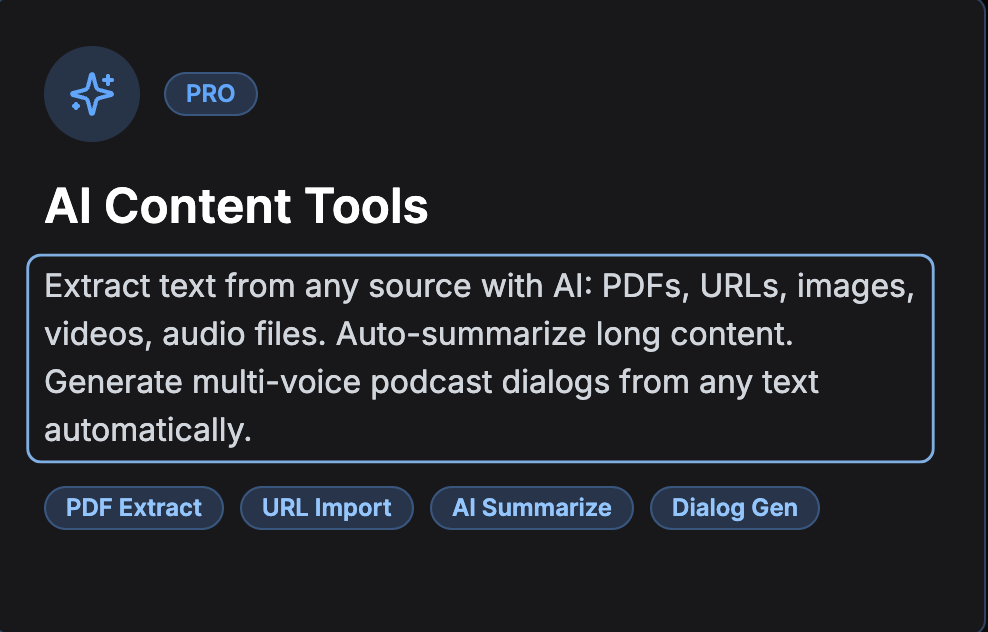Click the circular sparkle logo background
Image resolution: width=988 pixels, height=632 pixels.
pyautogui.click(x=92, y=93)
